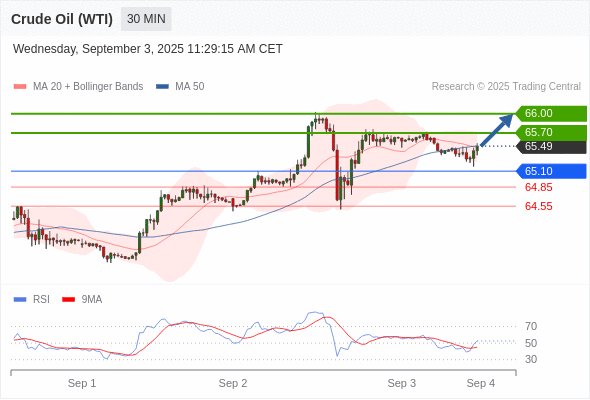The image size is (590, 400).
Task: Click the blue upward forecast arrow
Action: [497, 130]
